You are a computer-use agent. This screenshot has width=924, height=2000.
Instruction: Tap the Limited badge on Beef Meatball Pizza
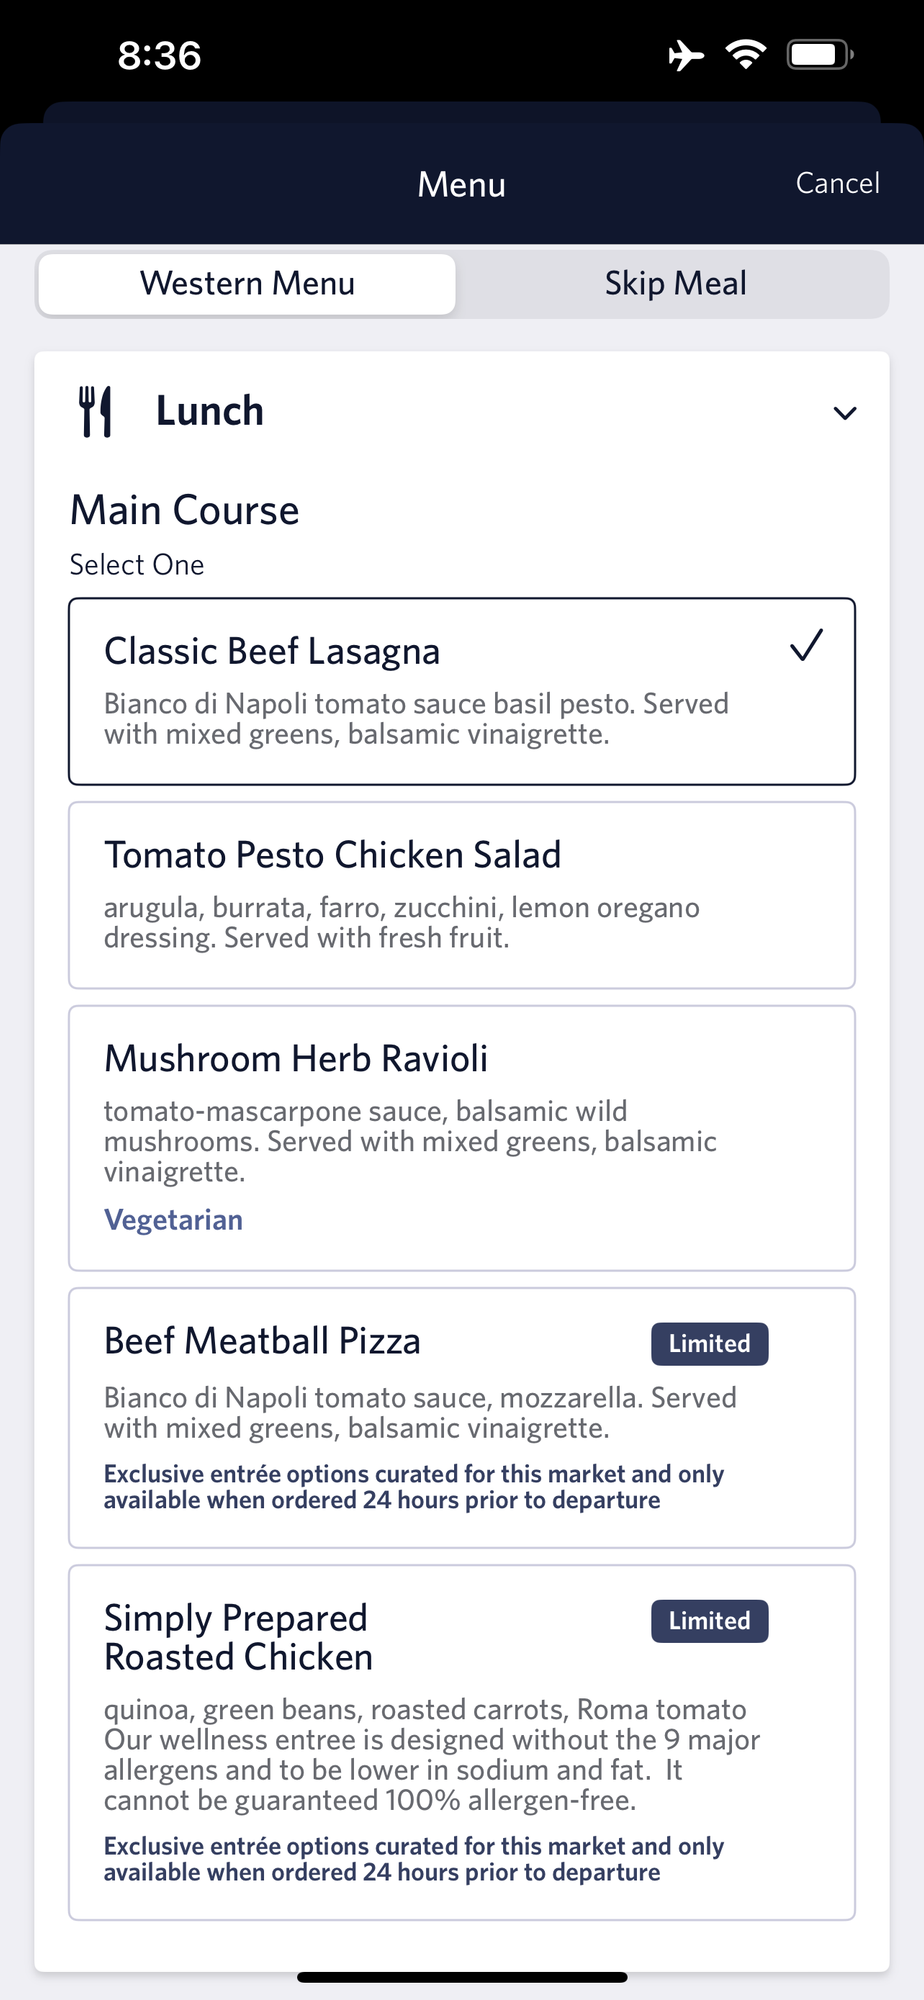710,1344
